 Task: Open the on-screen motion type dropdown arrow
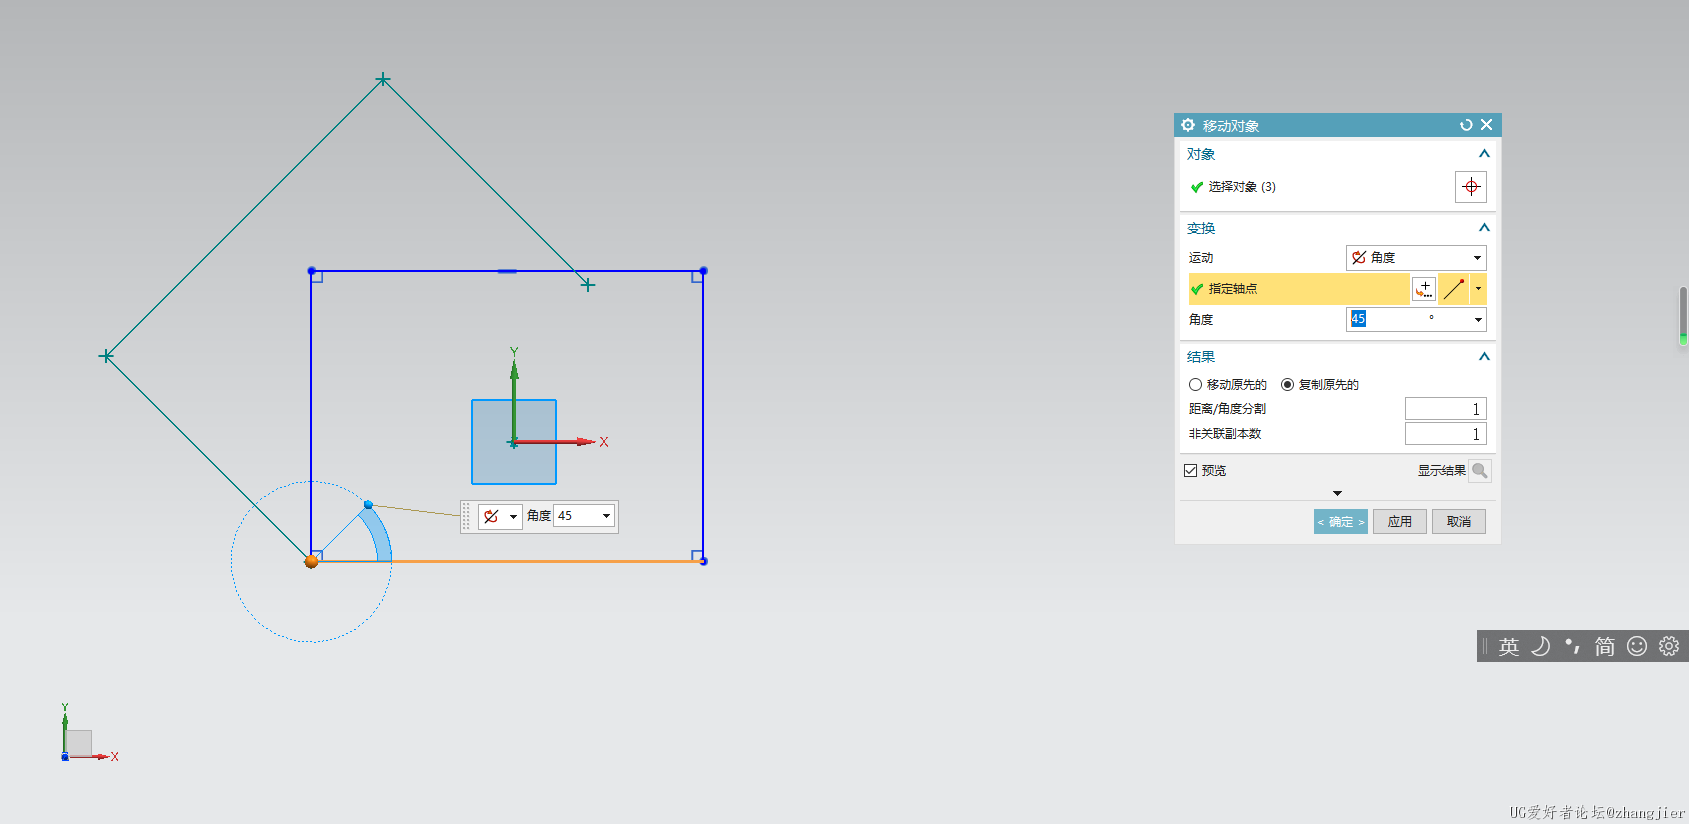[513, 517]
